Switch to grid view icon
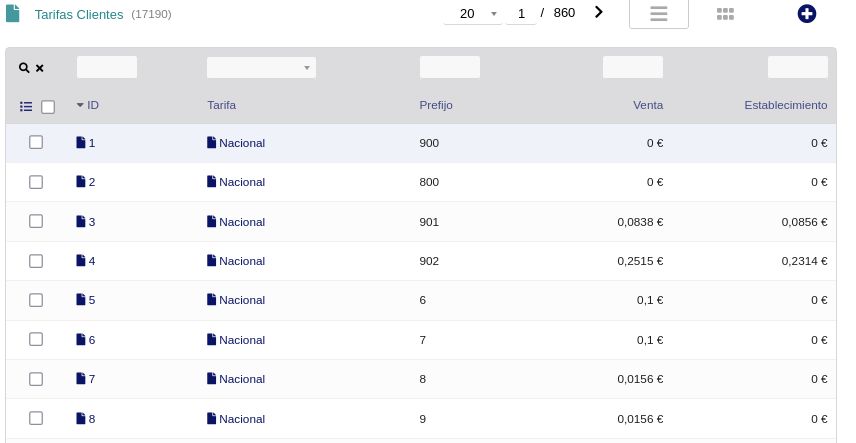The image size is (856, 443). (x=726, y=14)
